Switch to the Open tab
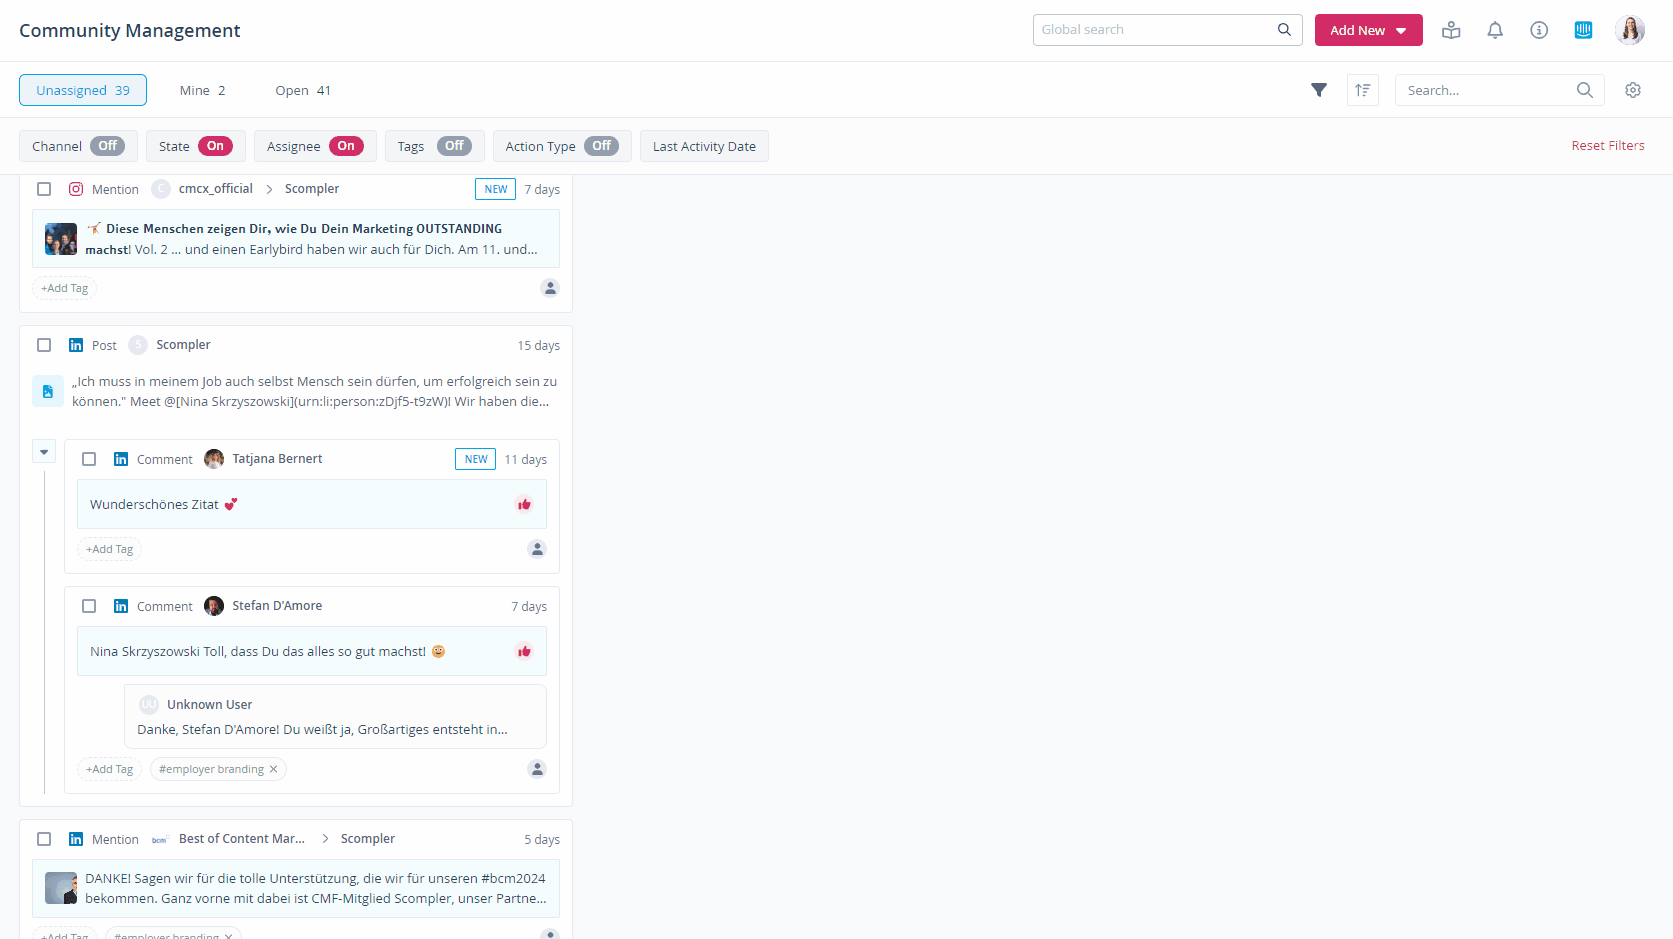 [x=302, y=90]
